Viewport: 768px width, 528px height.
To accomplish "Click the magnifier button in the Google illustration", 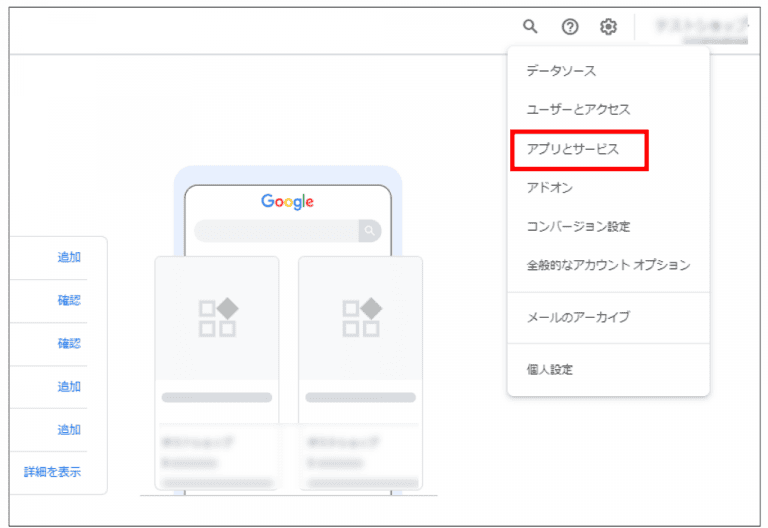I will click(370, 231).
